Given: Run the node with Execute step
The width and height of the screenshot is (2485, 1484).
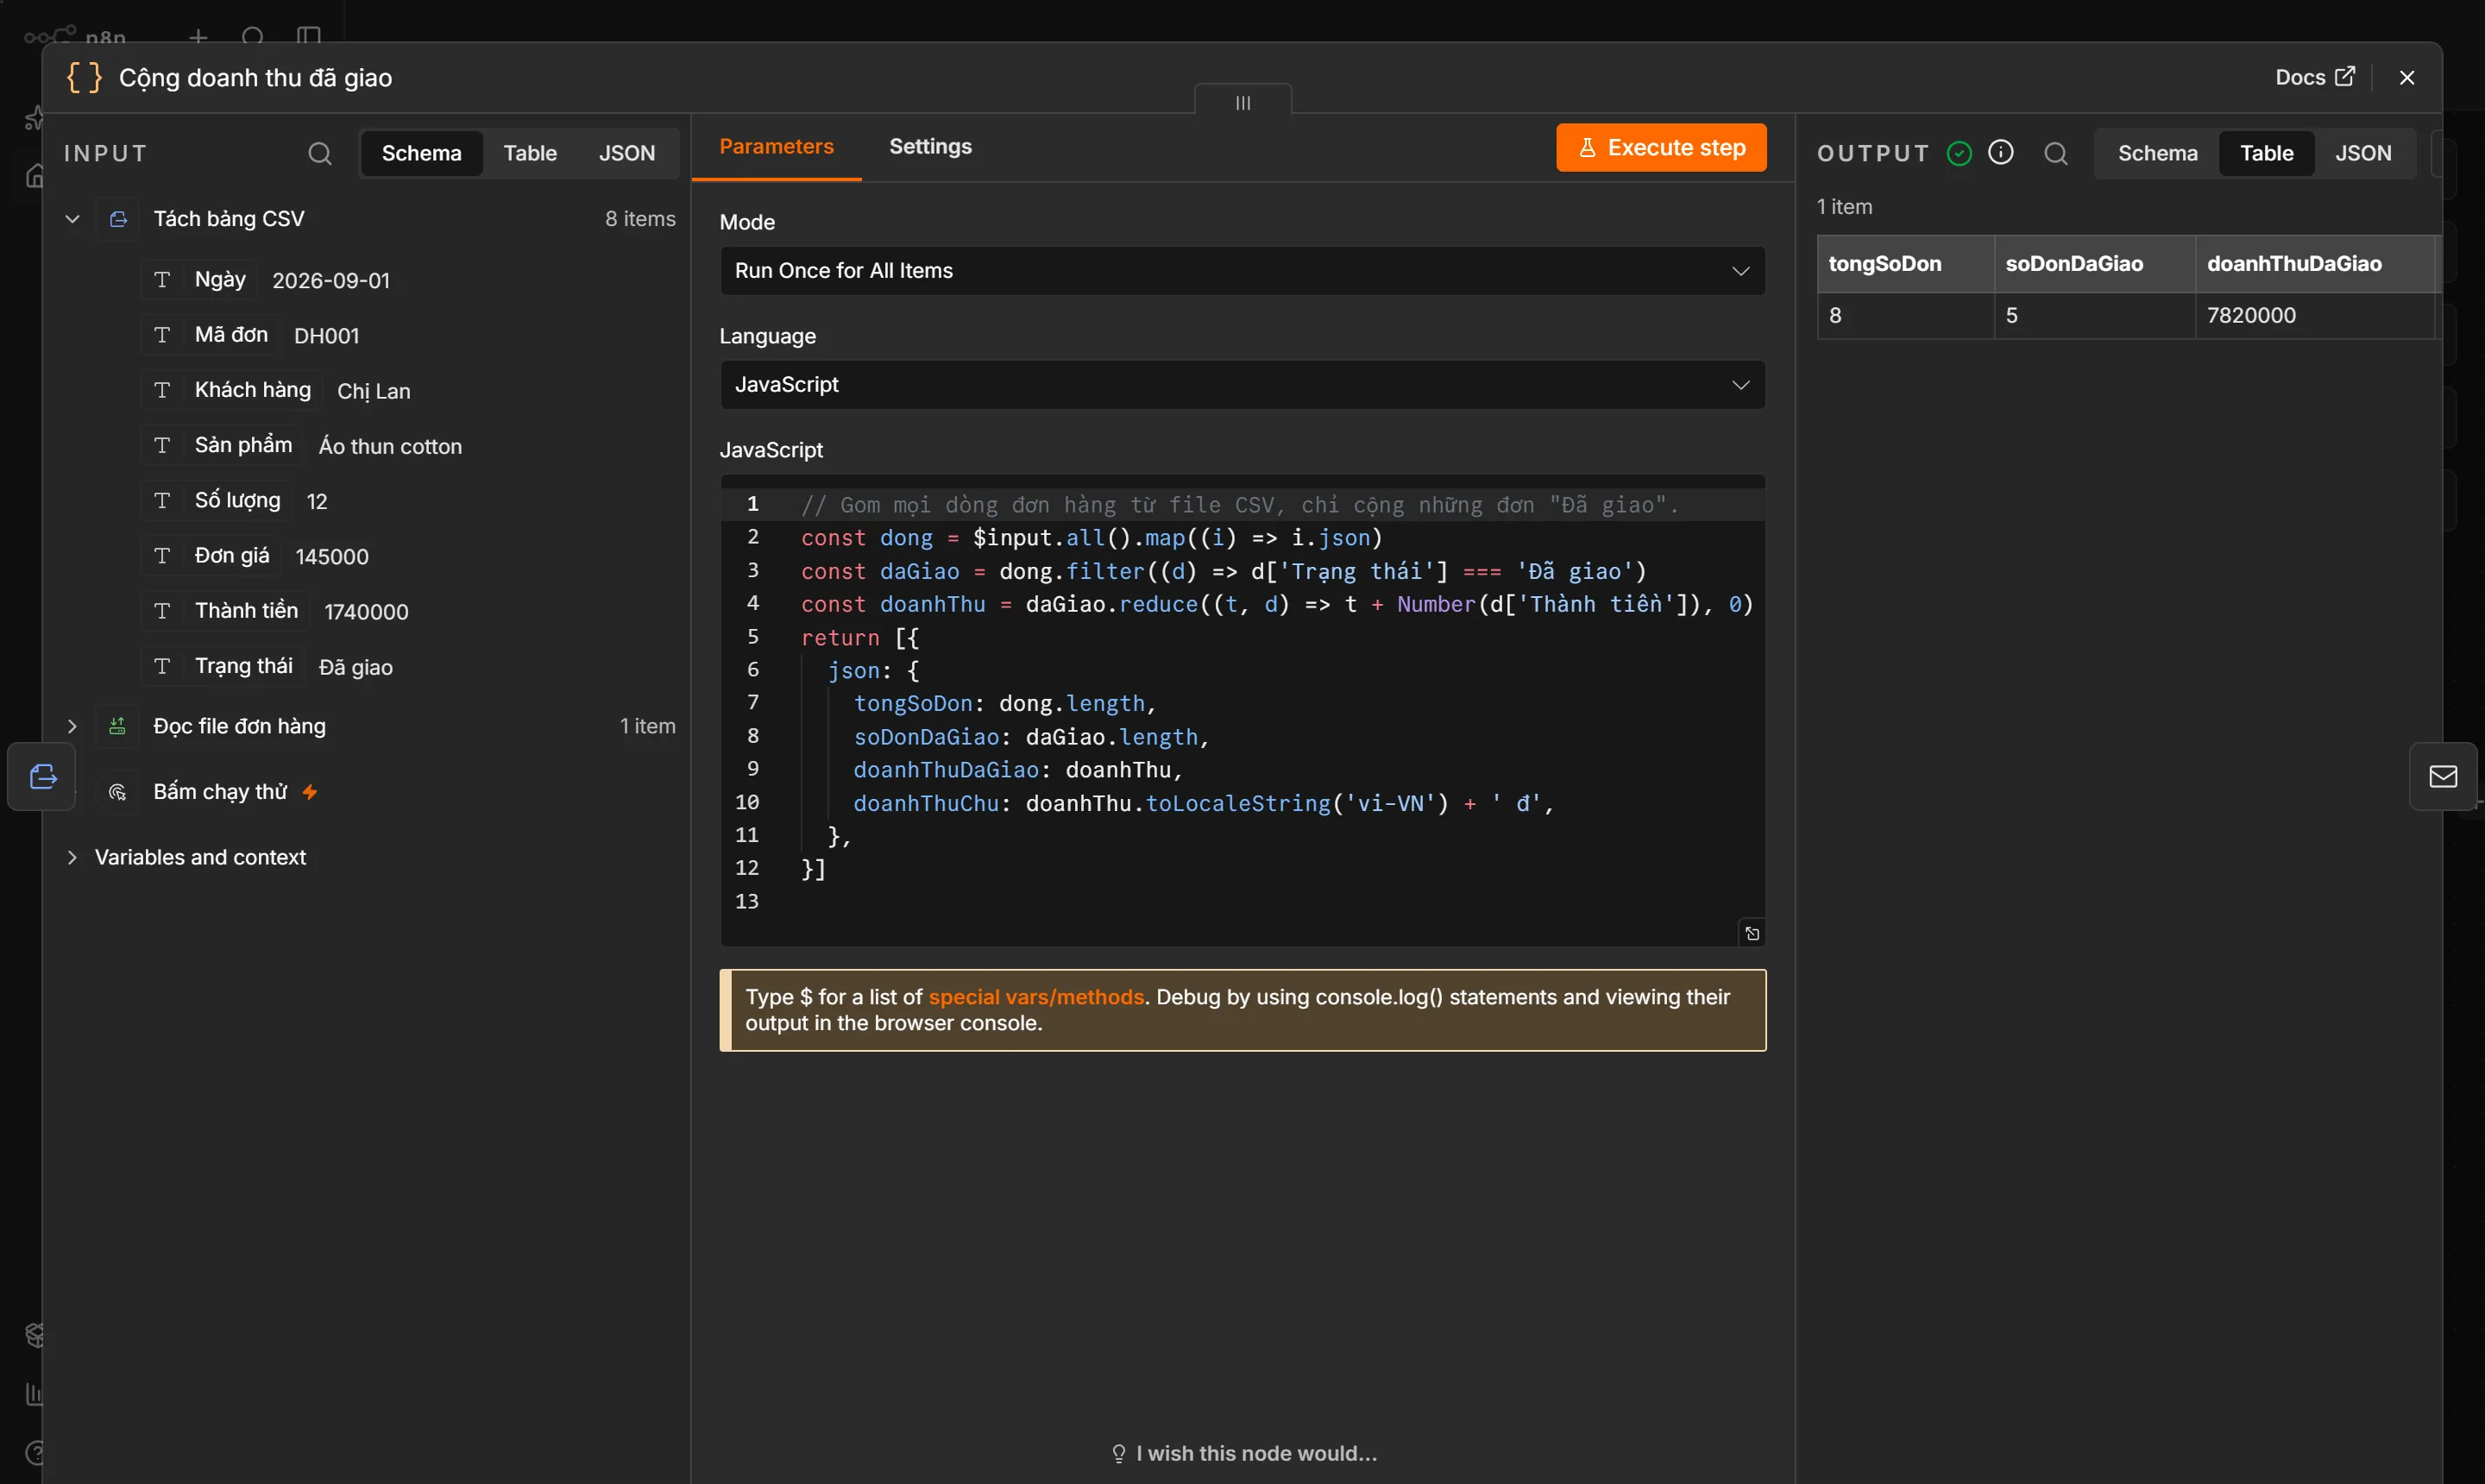Looking at the screenshot, I should 1661,148.
